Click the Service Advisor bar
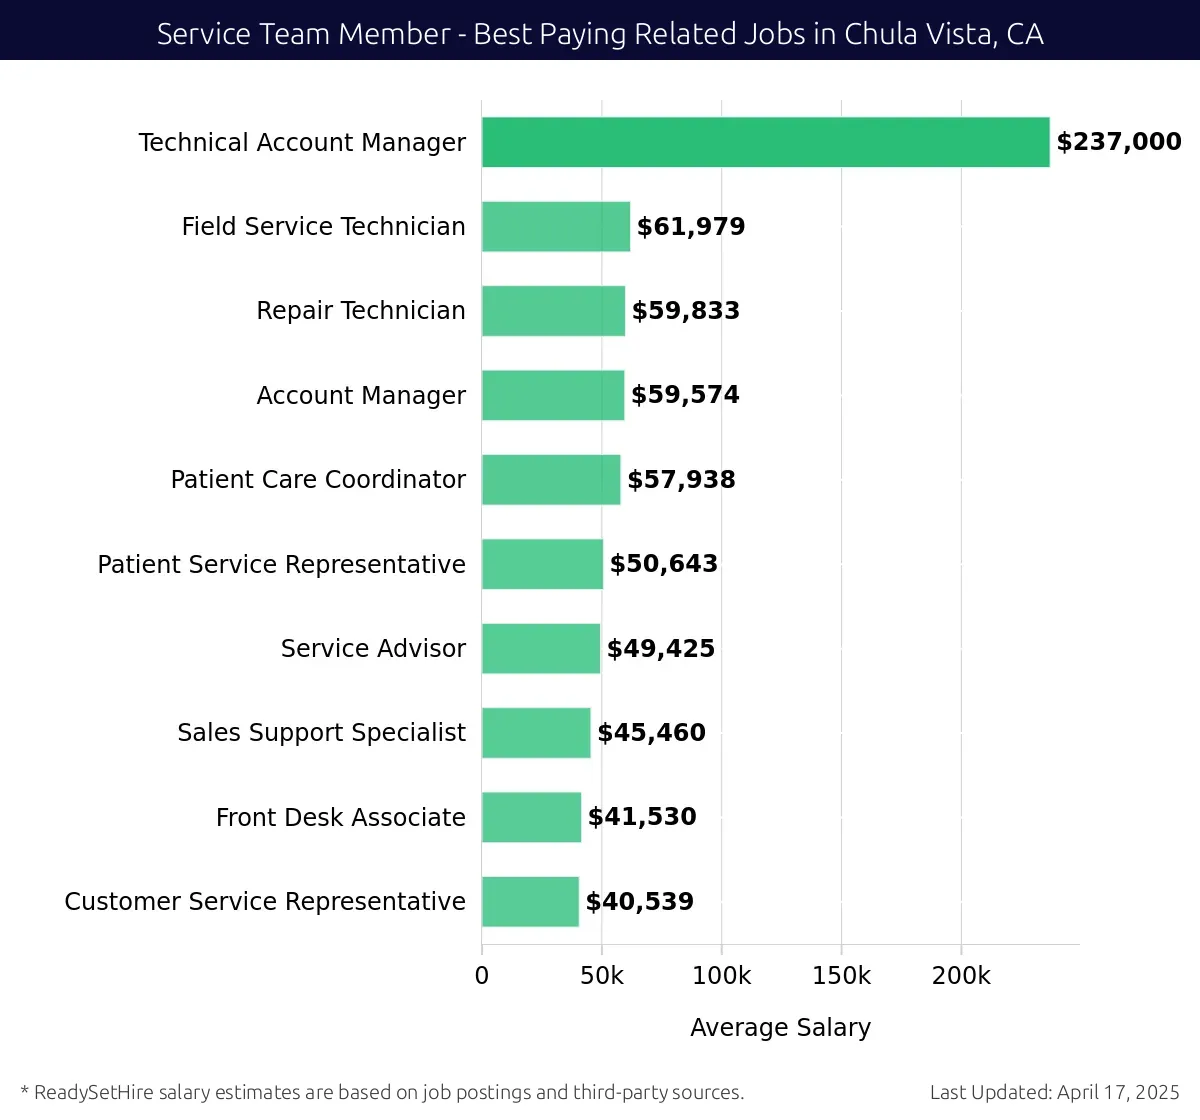 click(x=541, y=648)
